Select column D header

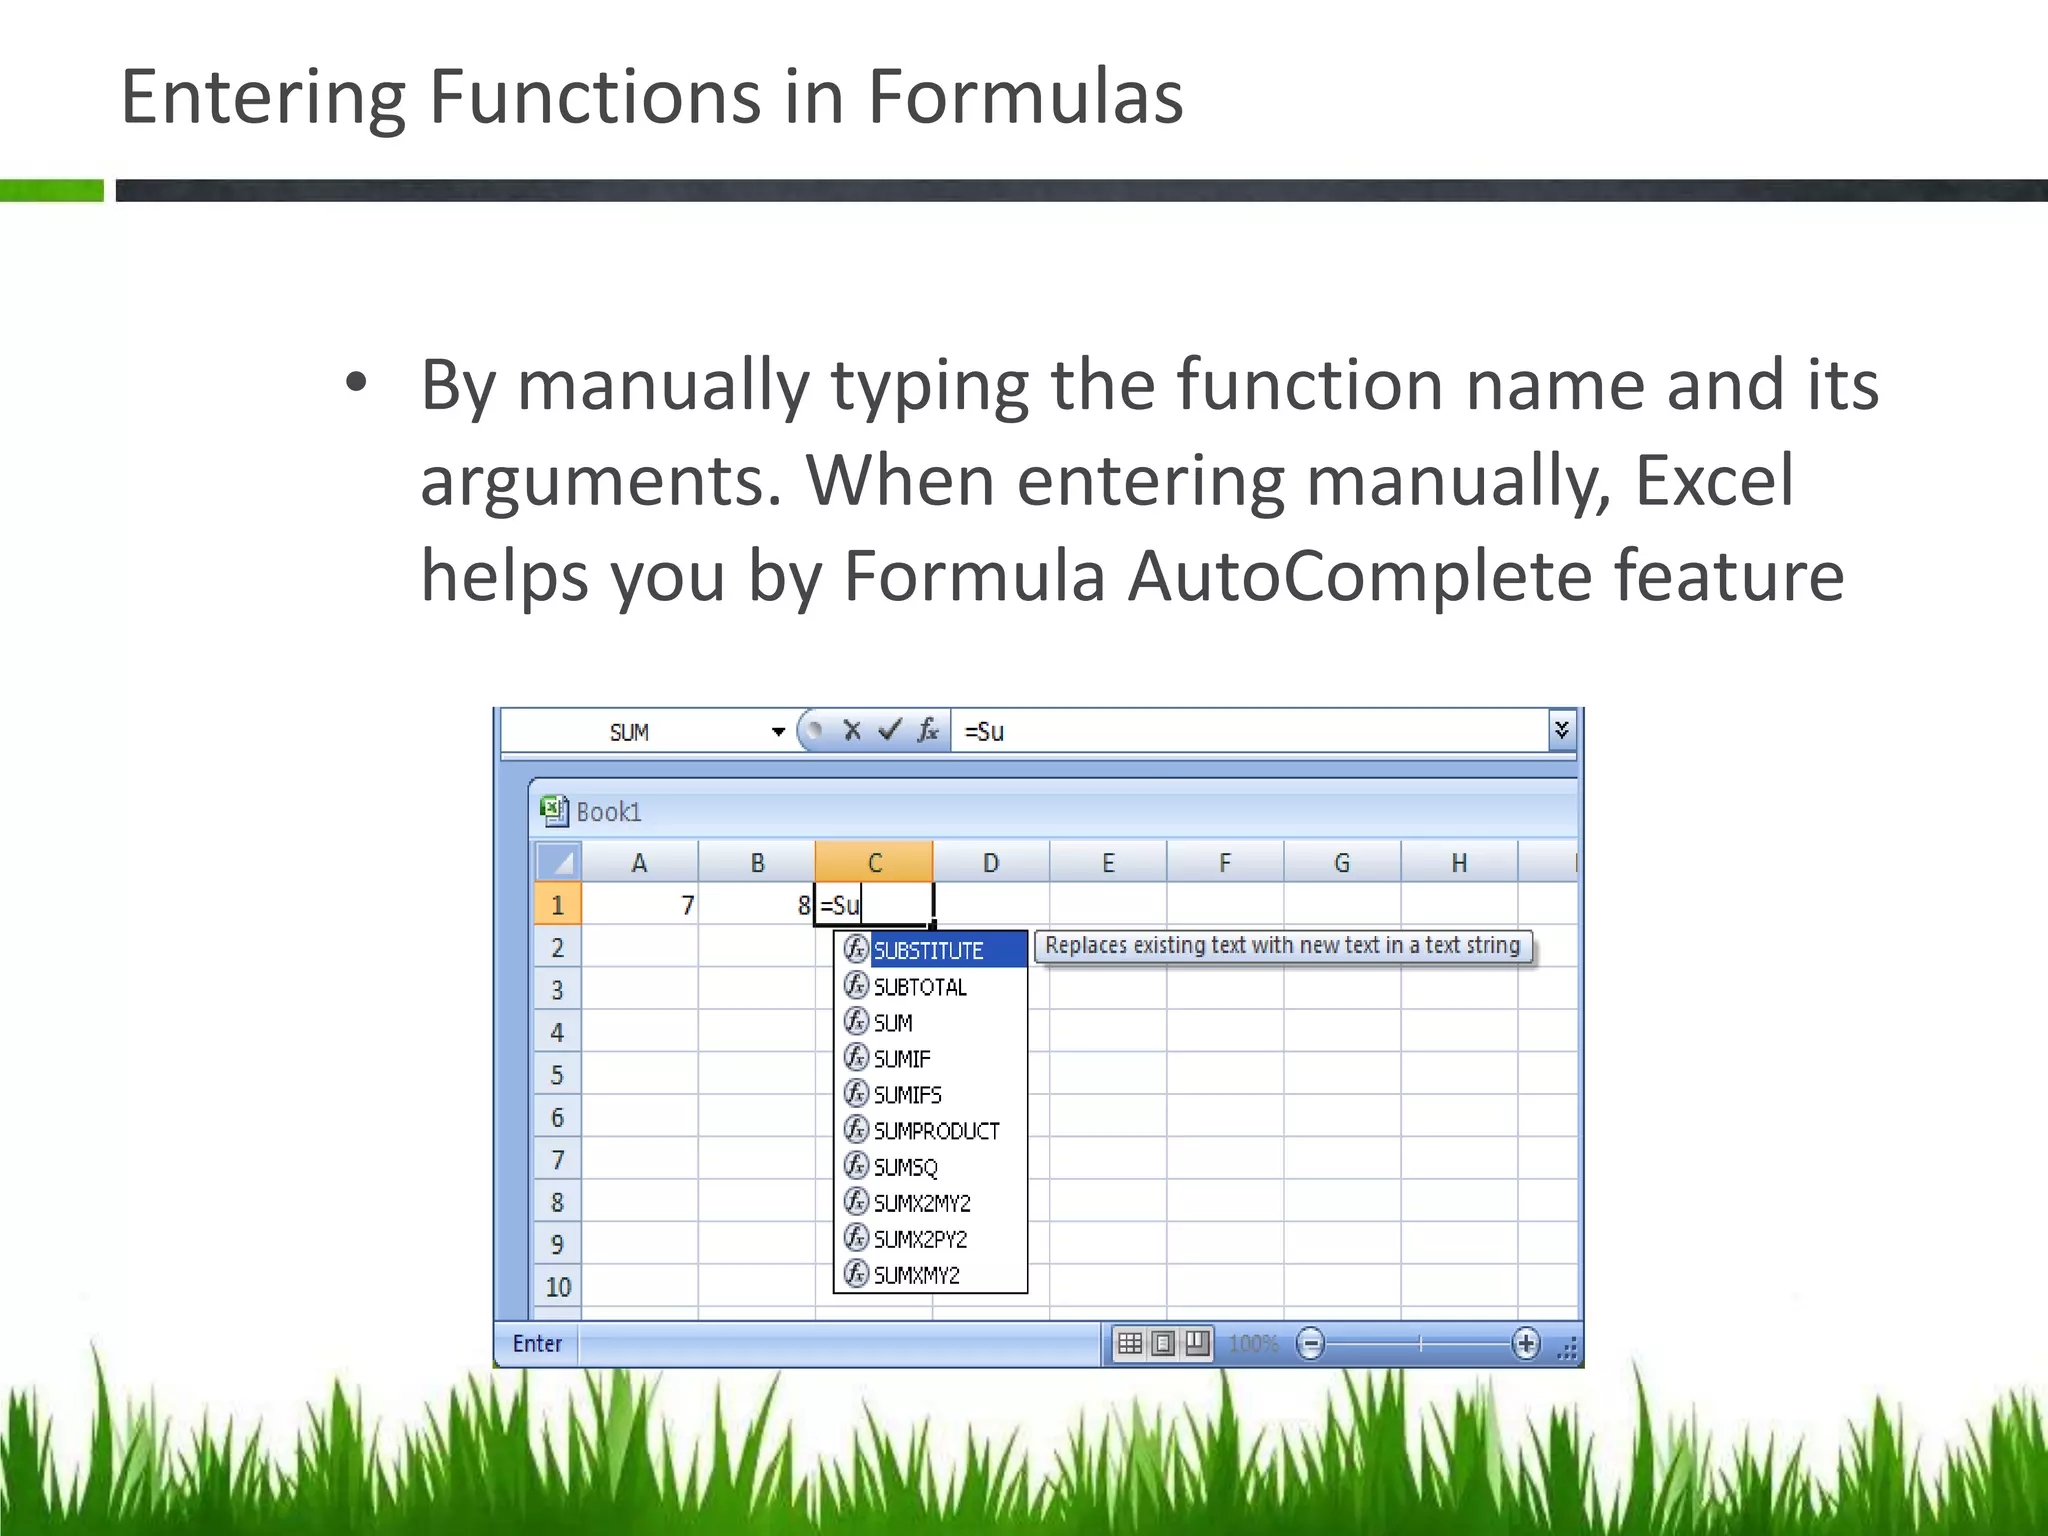pos(990,863)
